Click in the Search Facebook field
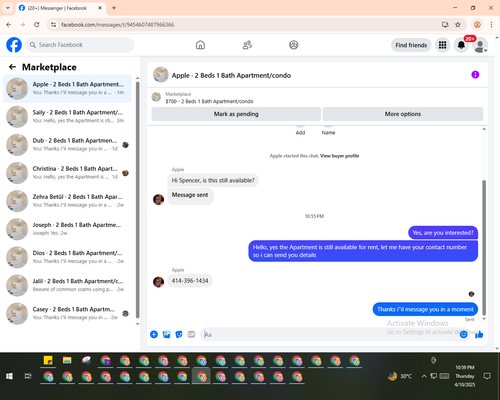The image size is (500, 400). click(x=80, y=45)
